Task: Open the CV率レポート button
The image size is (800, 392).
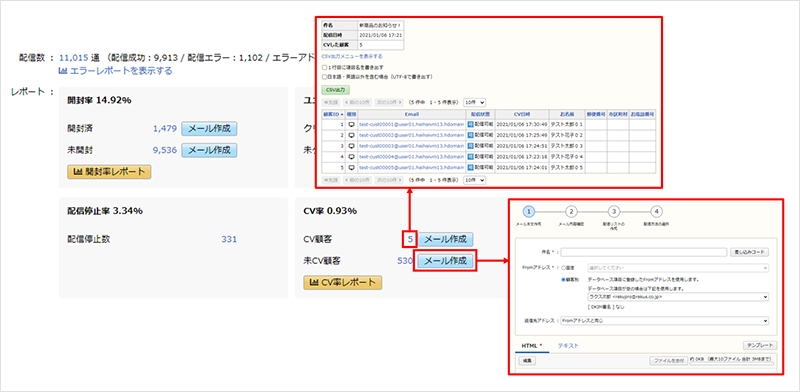Action: (342, 283)
